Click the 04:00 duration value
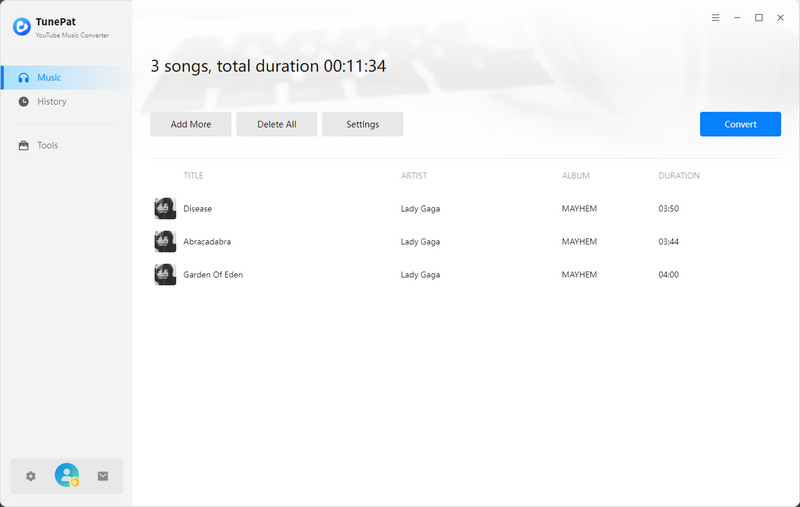800x507 pixels. click(x=668, y=274)
